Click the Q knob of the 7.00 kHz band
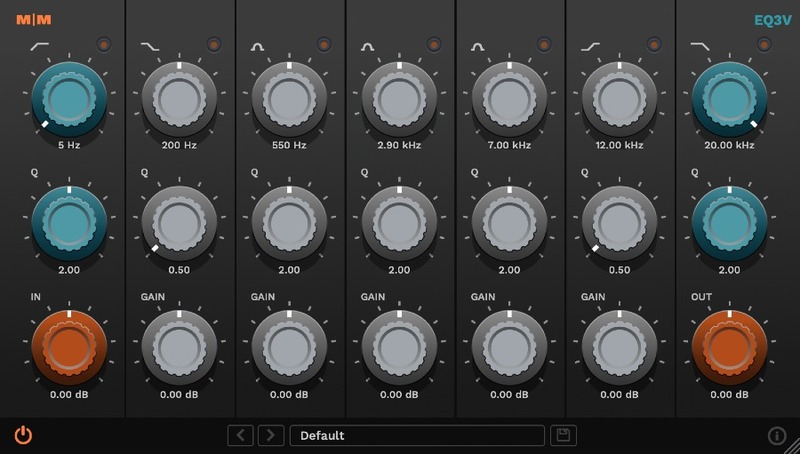This screenshot has height=454, width=800. 509,223
